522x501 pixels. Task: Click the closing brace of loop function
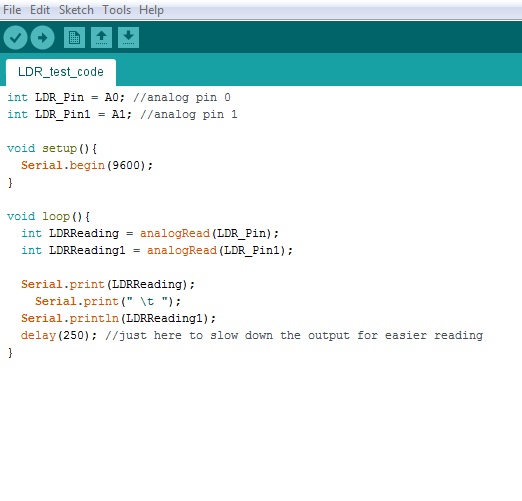click(10, 352)
